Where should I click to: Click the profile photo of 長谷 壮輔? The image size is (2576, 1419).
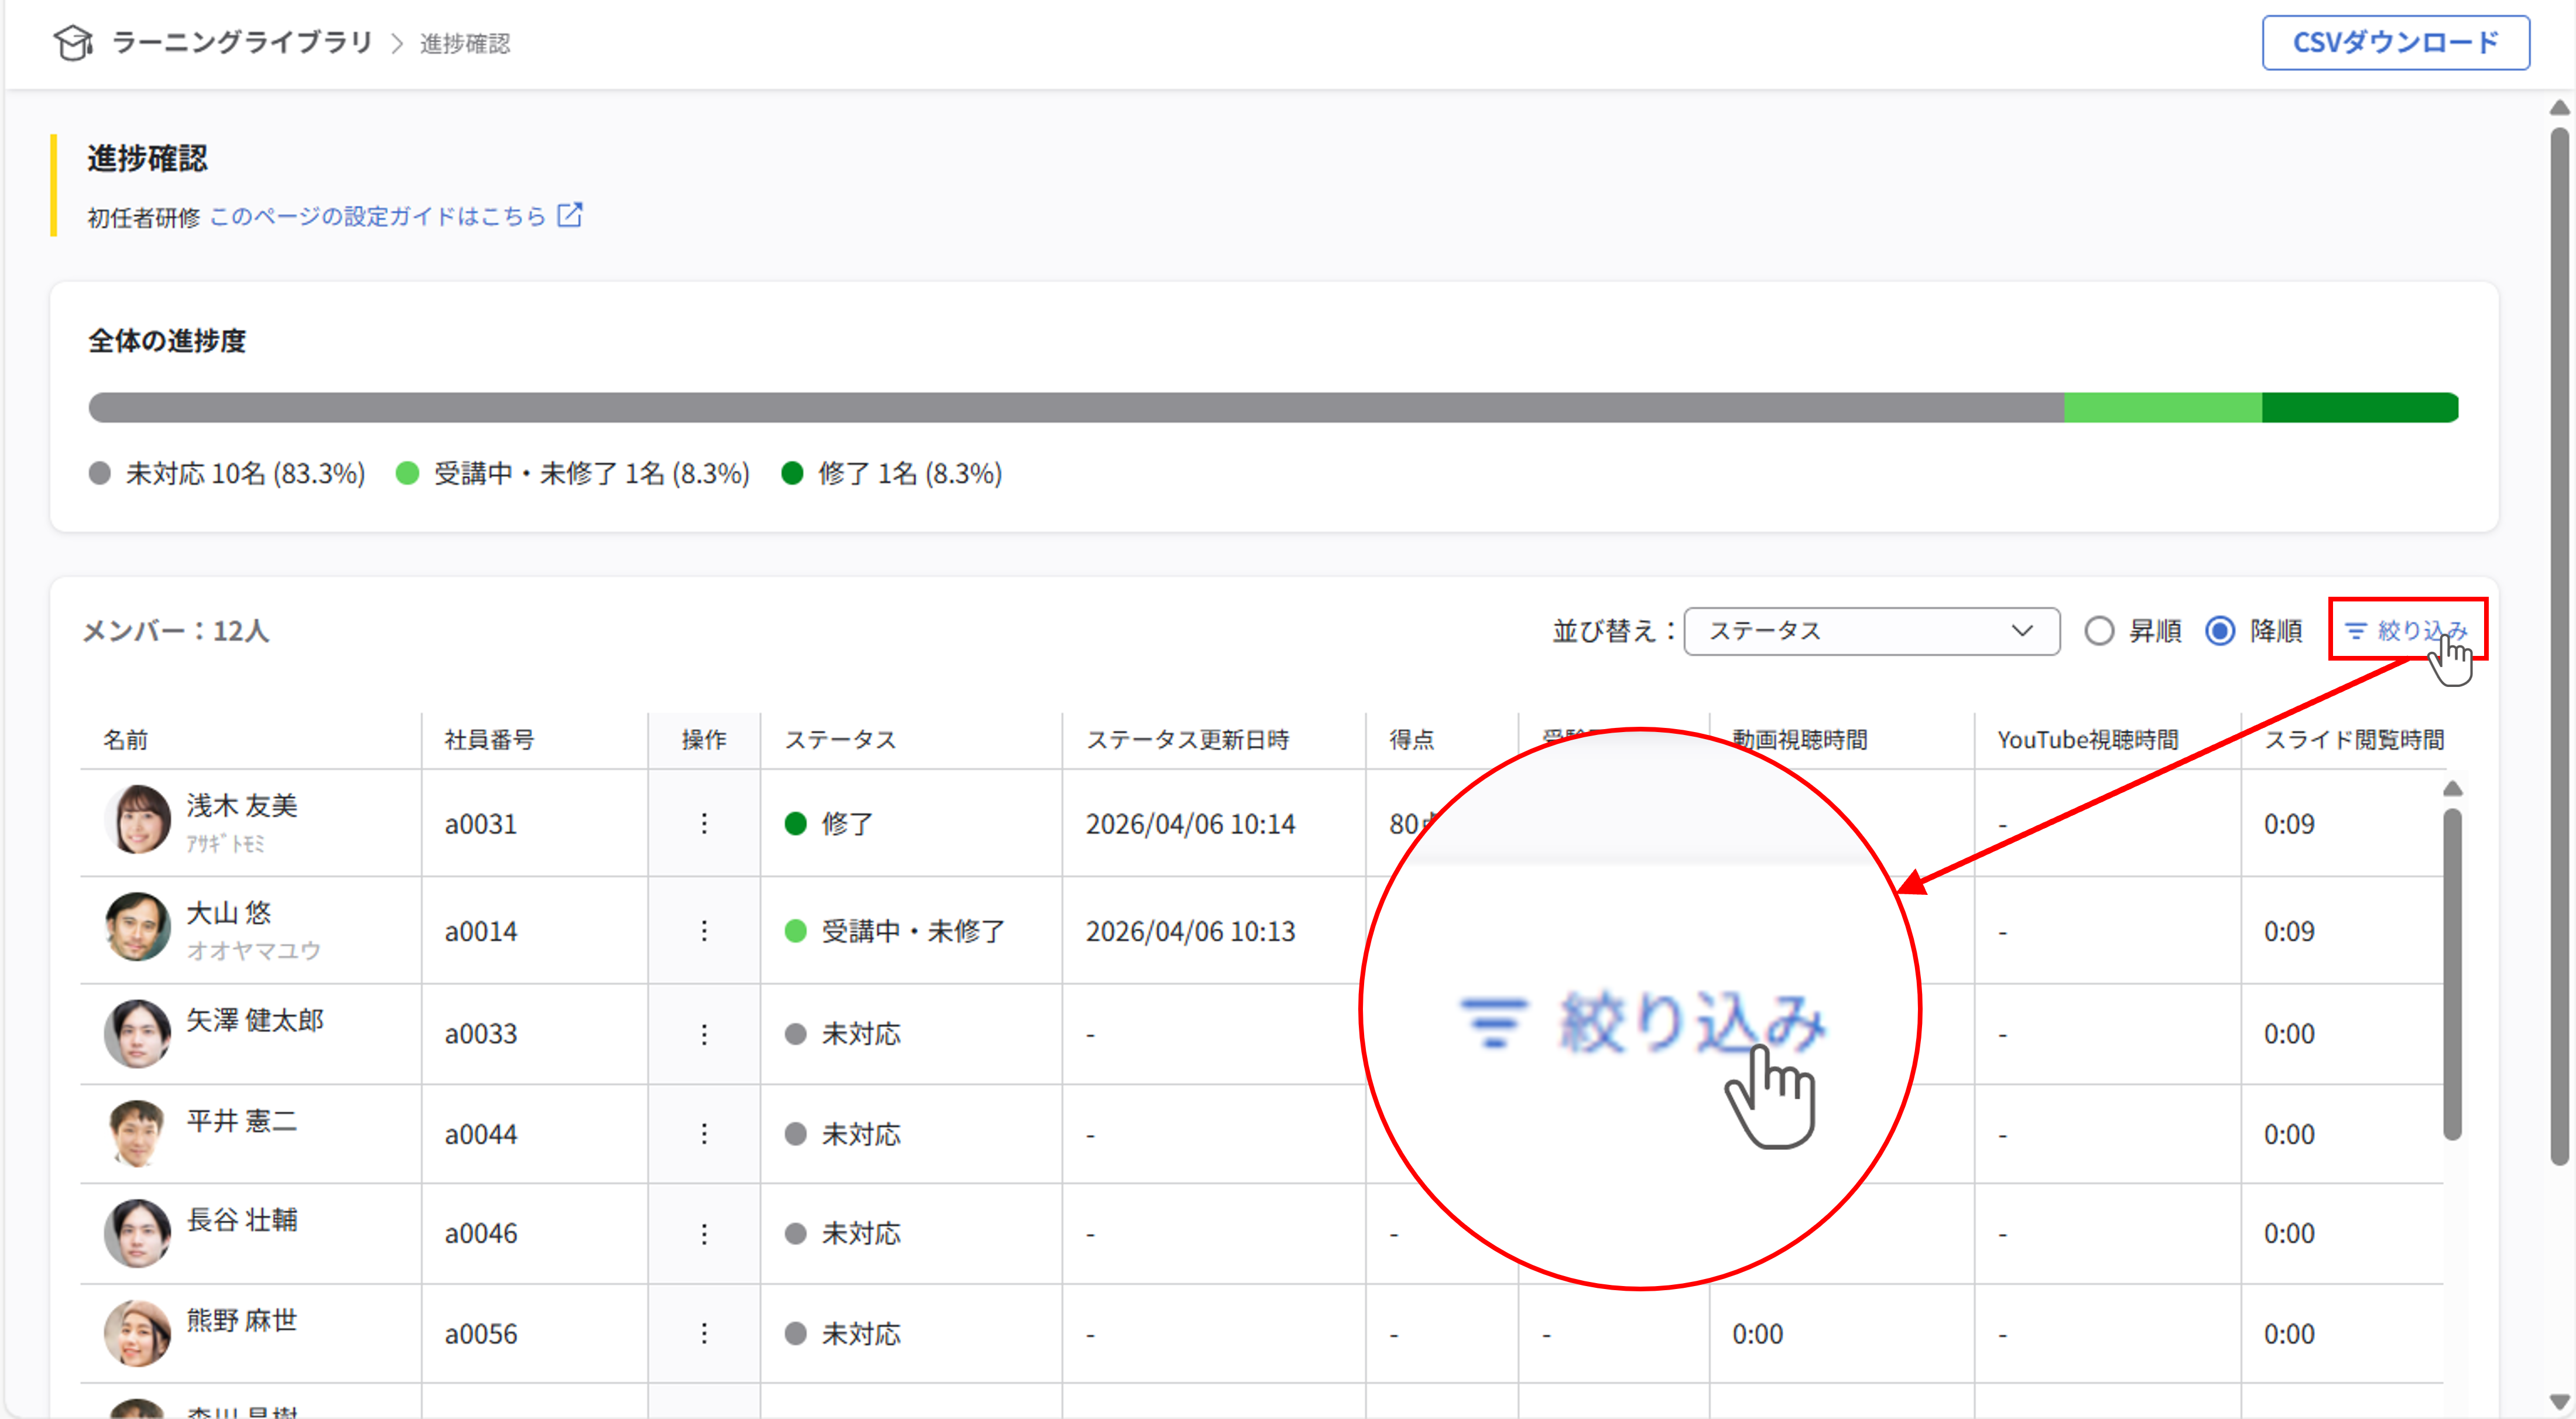(137, 1233)
